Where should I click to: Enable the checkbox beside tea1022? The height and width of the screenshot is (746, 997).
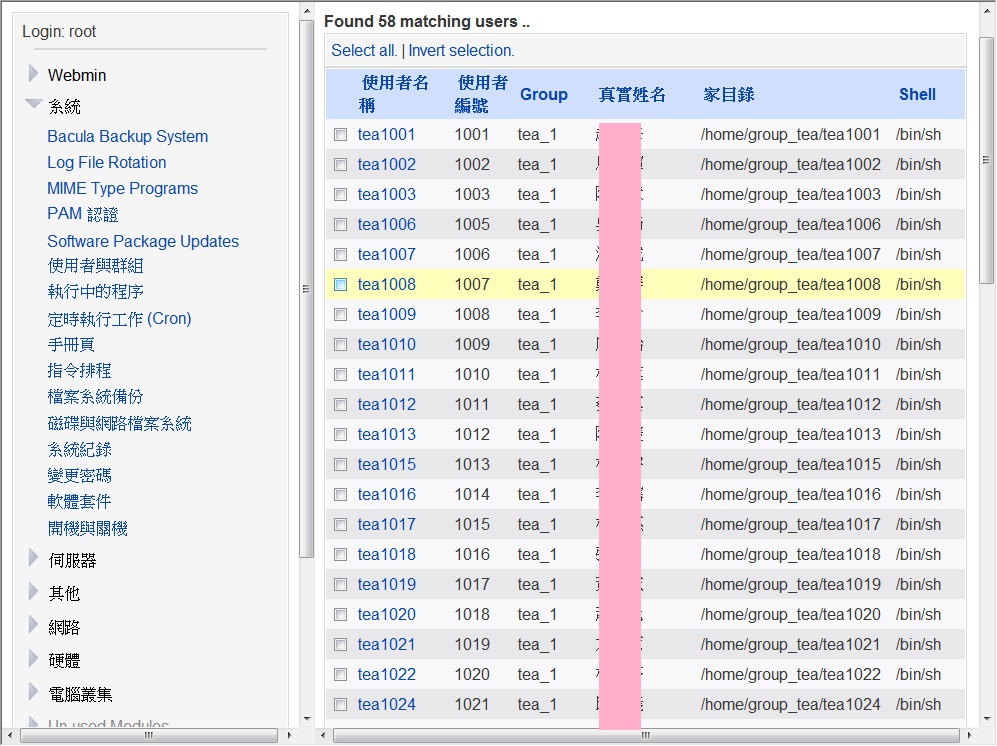coord(341,674)
